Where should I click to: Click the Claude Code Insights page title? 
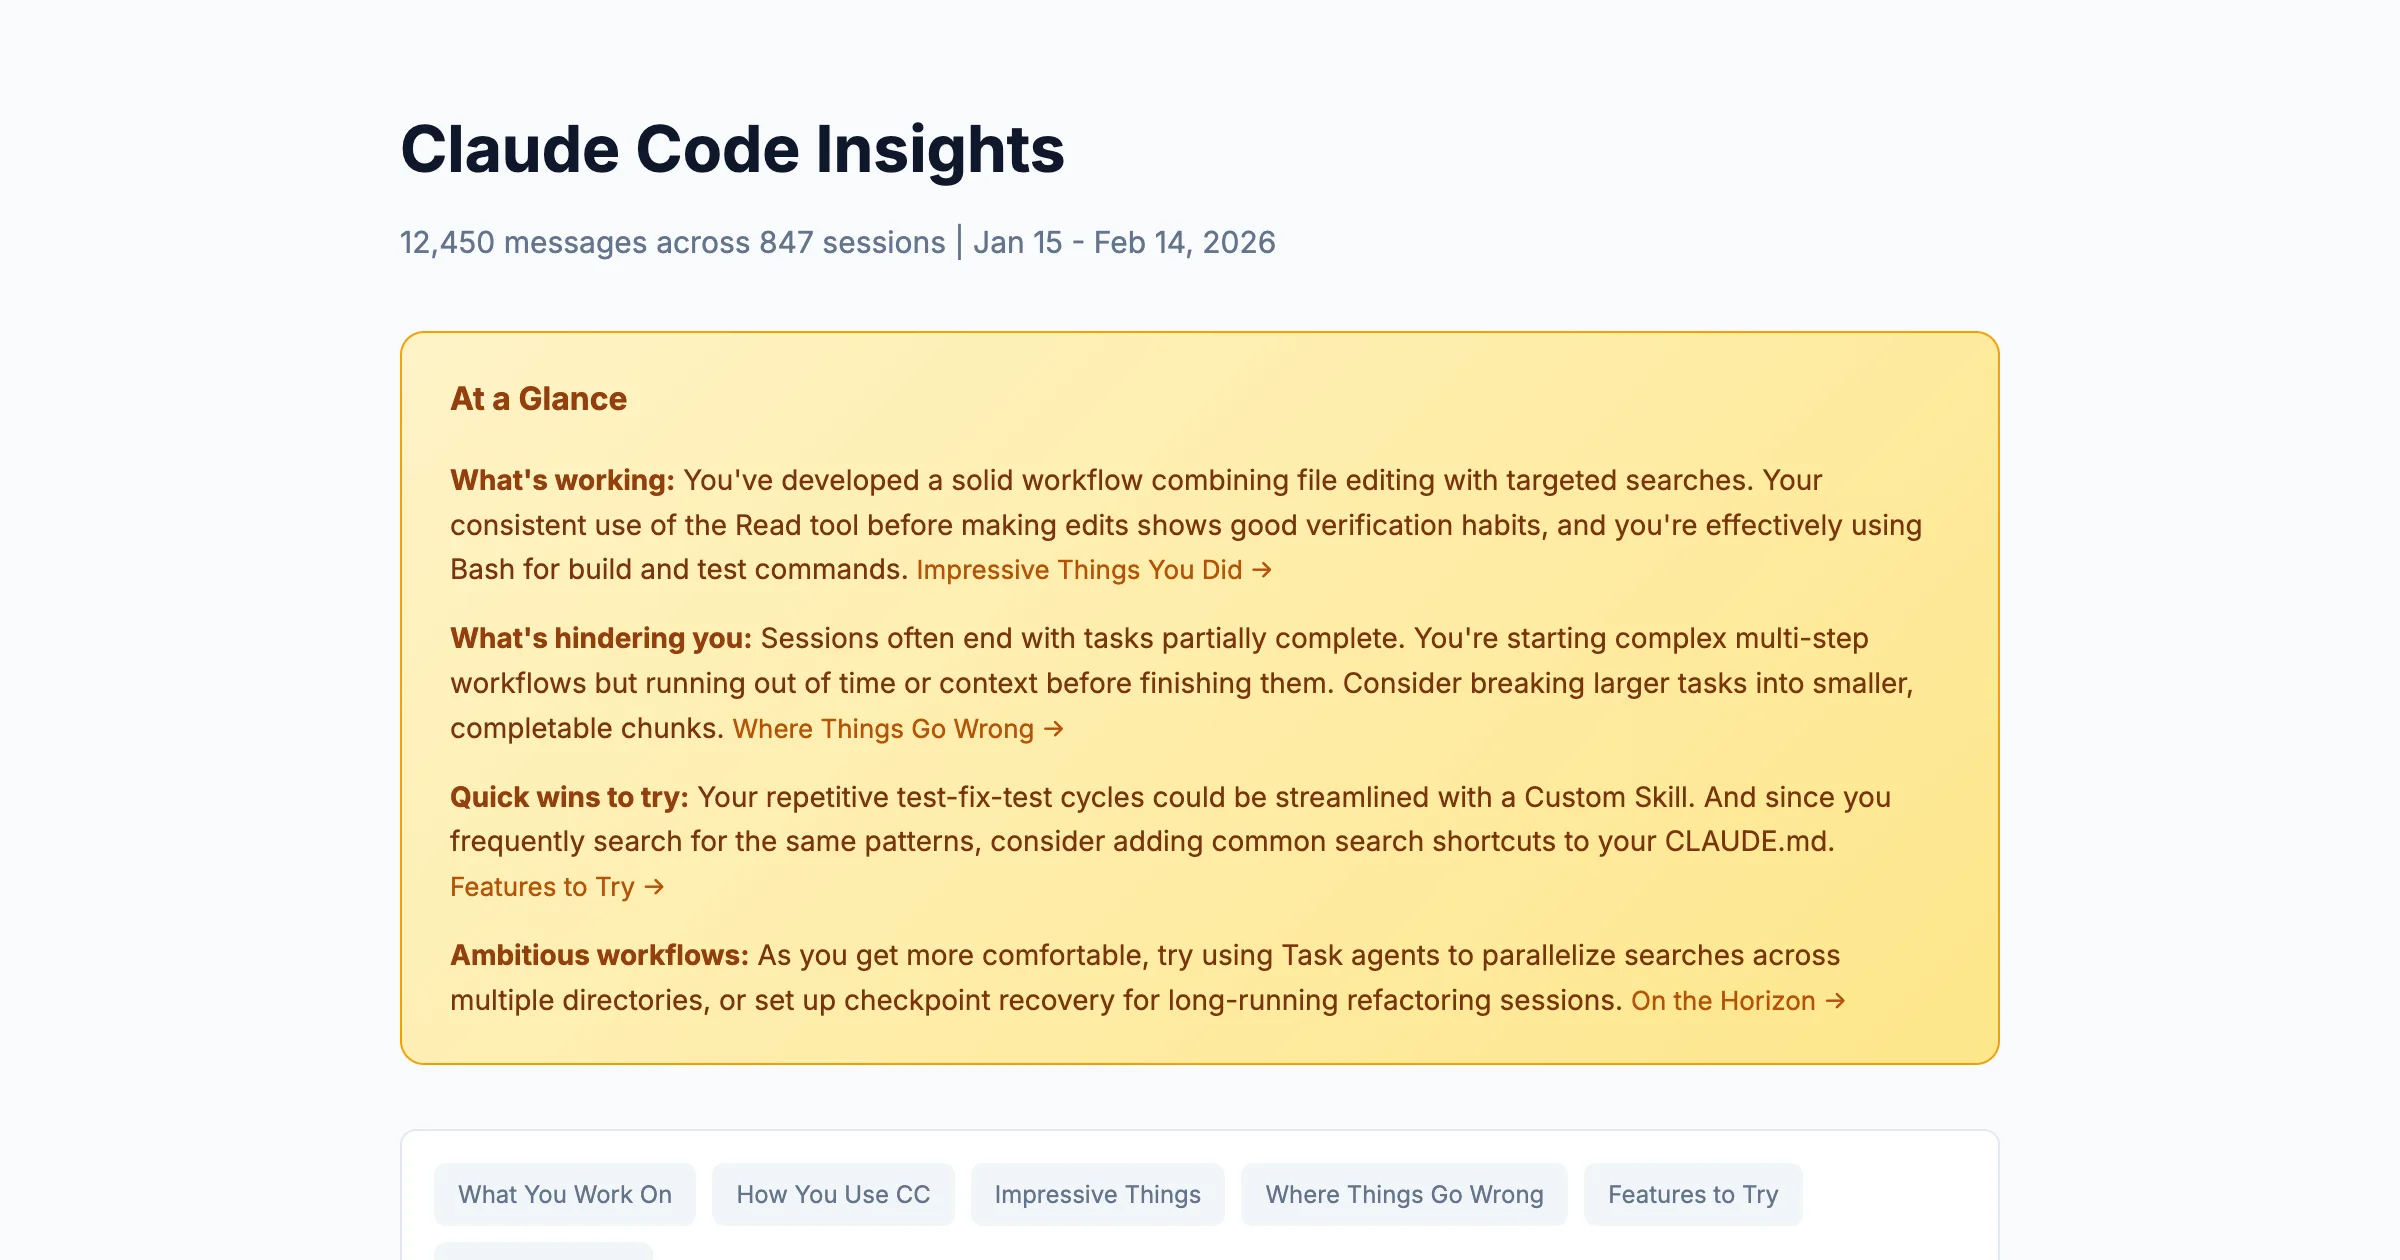pos(732,150)
